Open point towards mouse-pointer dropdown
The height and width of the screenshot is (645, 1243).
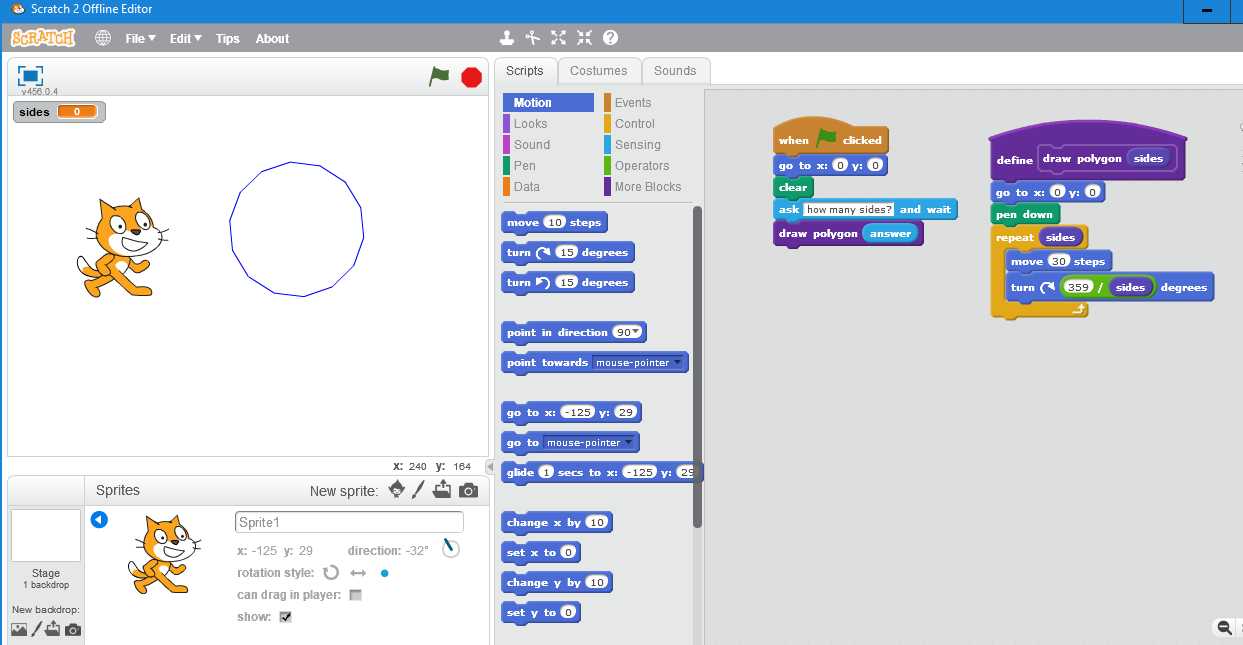pos(677,363)
